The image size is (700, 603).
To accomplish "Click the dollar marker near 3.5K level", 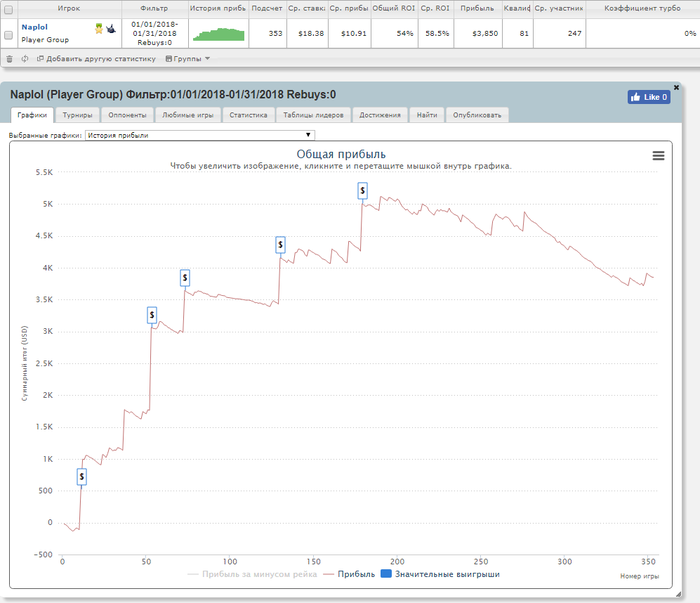I will pyautogui.click(x=185, y=278).
